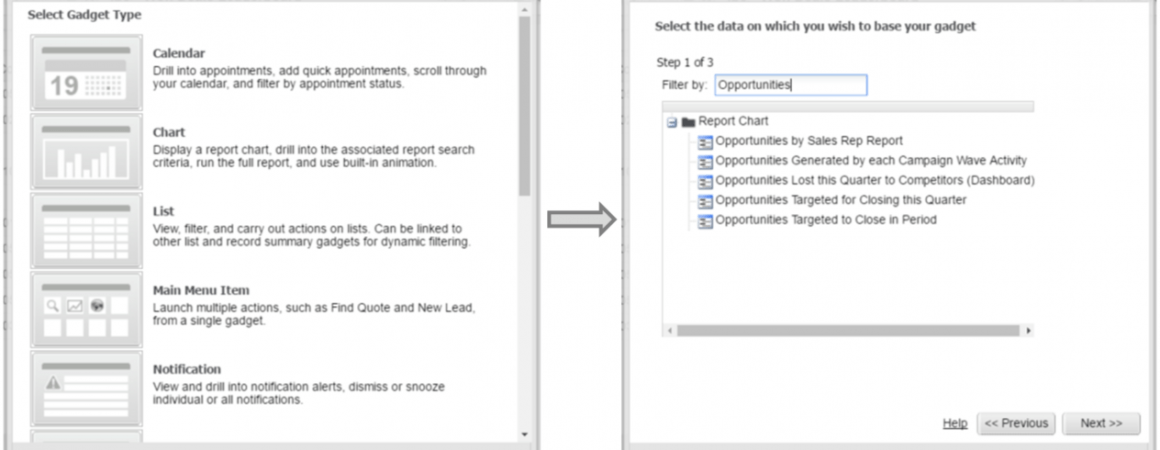Choose the Notification gadget alert icon
The height and width of the screenshot is (450, 1160).
(x=86, y=389)
